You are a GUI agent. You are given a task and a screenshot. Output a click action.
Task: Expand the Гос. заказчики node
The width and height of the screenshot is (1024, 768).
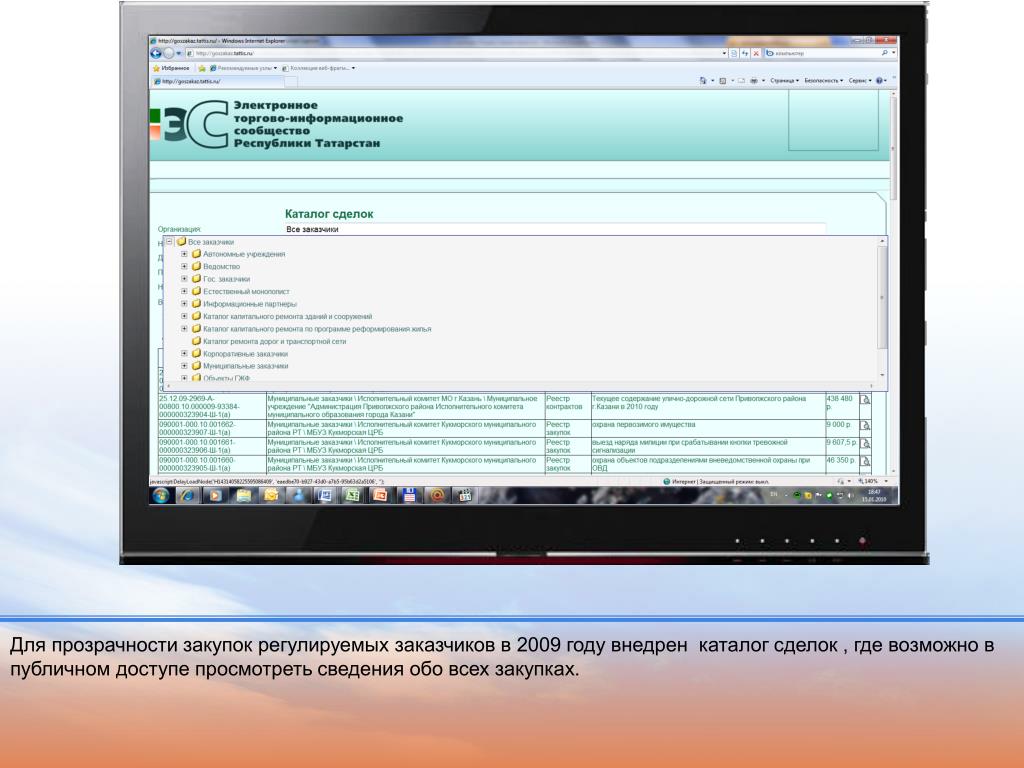[x=184, y=279]
